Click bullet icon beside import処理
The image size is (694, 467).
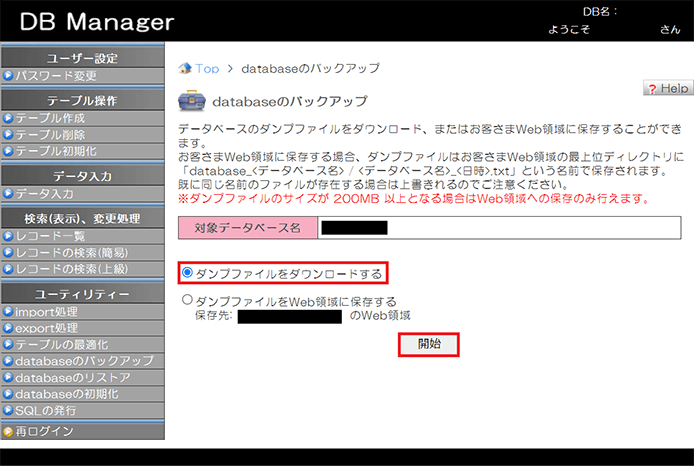pyautogui.click(x=8, y=311)
